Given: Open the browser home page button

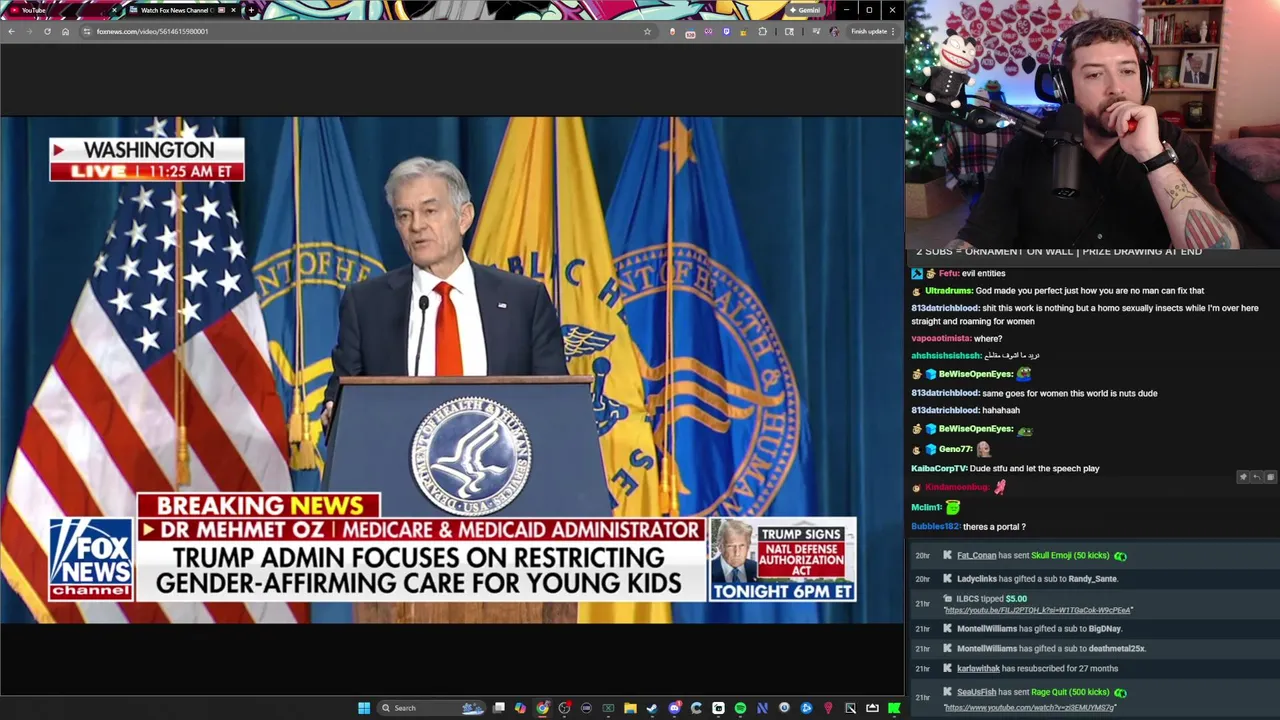Looking at the screenshot, I should click(x=65, y=31).
